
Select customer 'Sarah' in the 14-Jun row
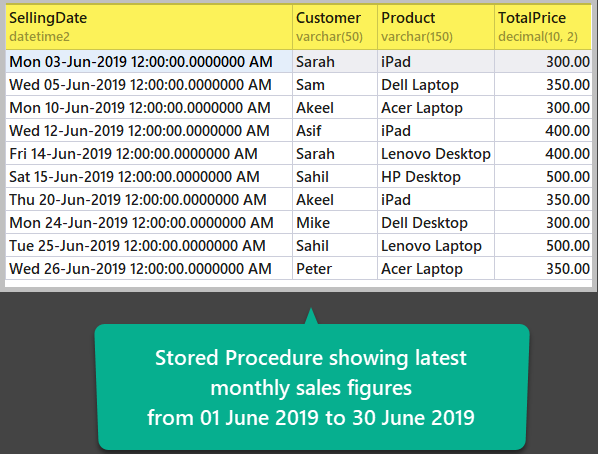(335, 153)
